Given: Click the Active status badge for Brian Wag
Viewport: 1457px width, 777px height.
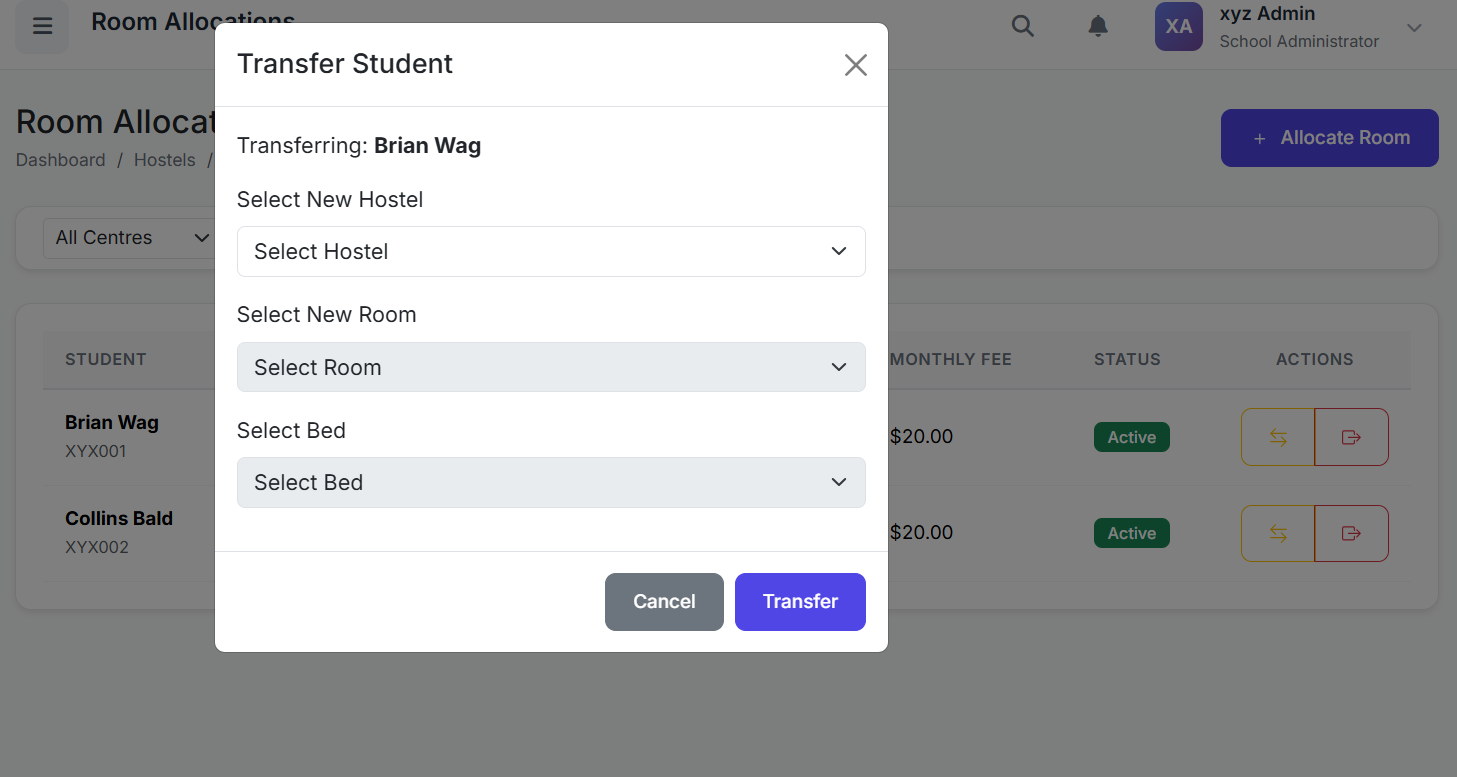Looking at the screenshot, I should 1131,437.
